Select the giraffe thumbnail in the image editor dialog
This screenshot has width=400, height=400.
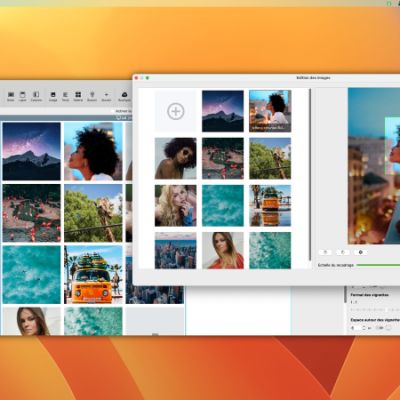click(x=270, y=158)
